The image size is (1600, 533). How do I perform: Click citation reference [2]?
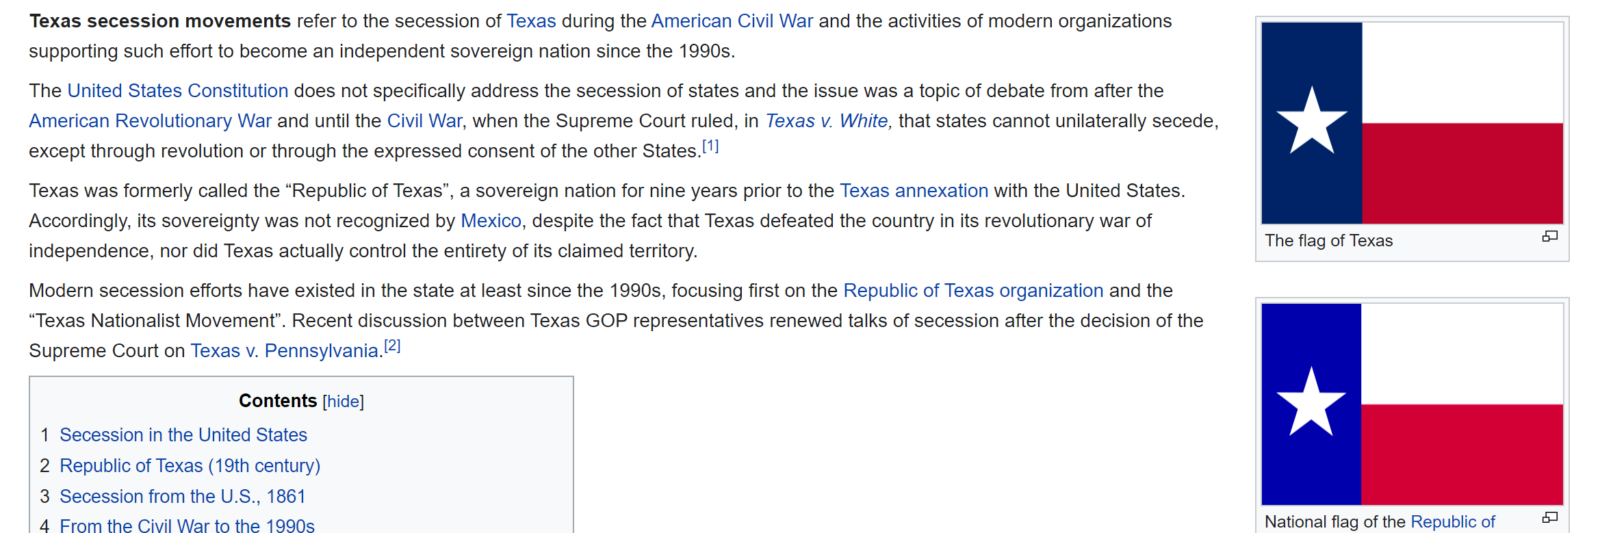[392, 346]
